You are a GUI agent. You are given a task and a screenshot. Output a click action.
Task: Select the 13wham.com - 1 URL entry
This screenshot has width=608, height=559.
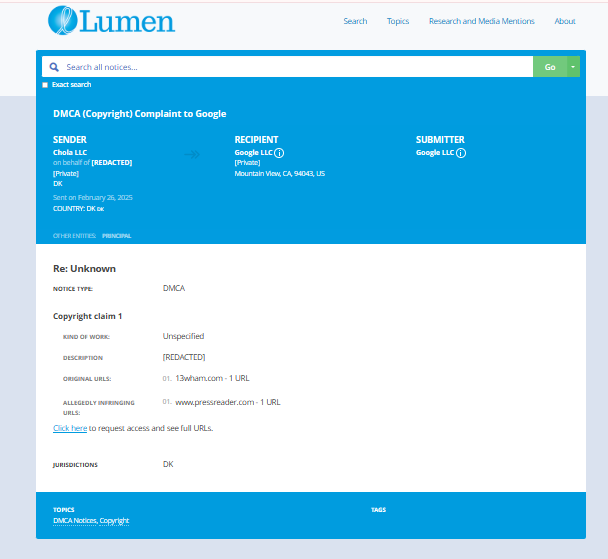(212, 378)
